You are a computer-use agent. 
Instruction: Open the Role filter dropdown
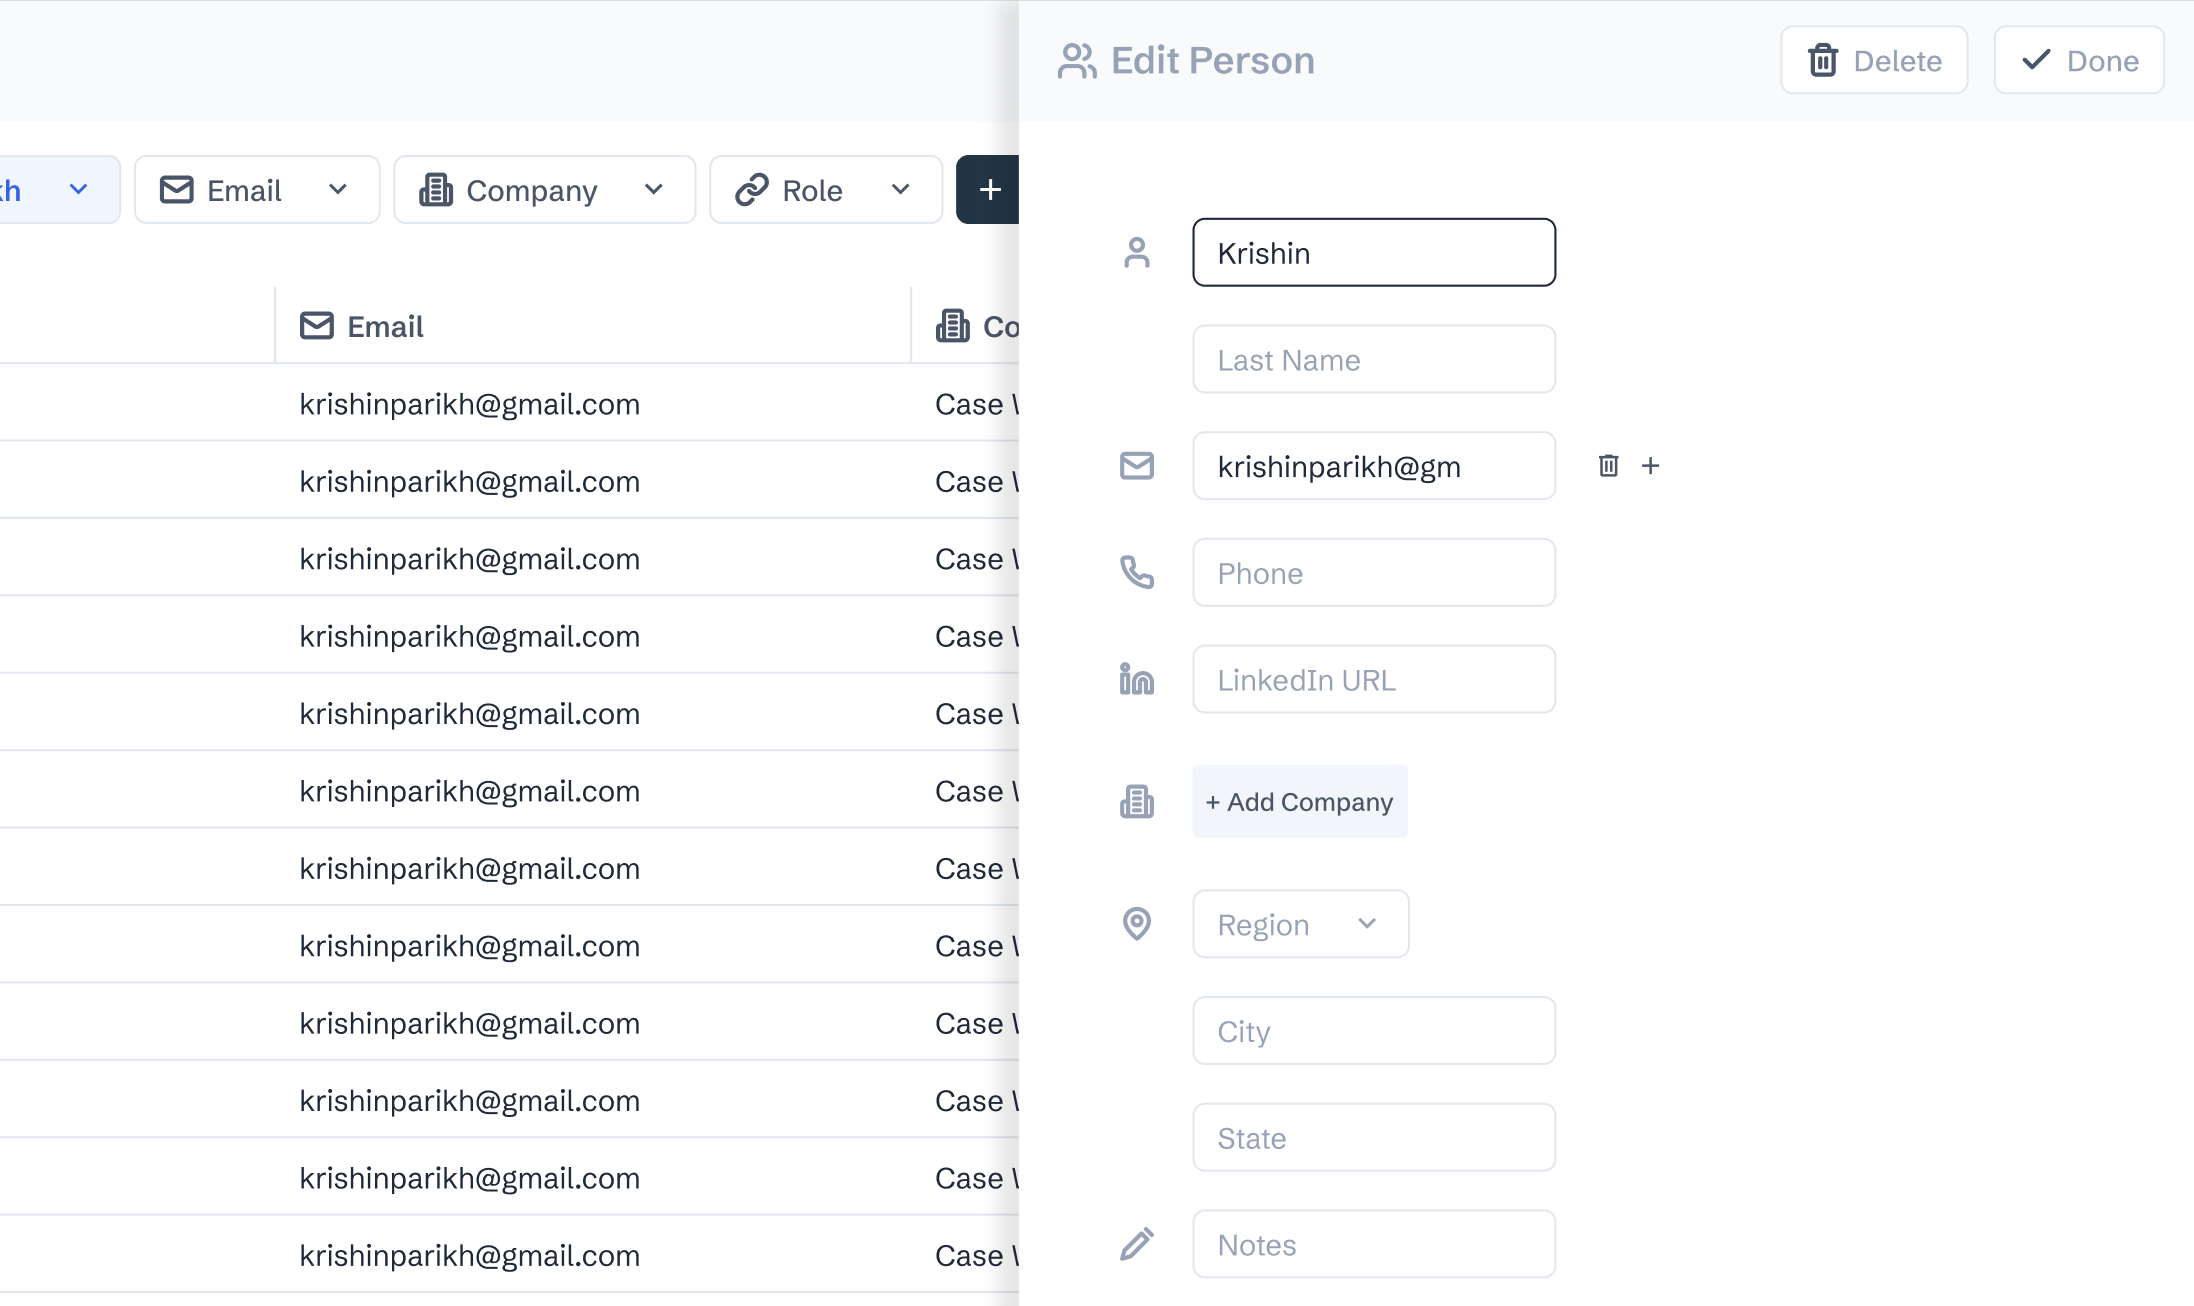pos(825,190)
